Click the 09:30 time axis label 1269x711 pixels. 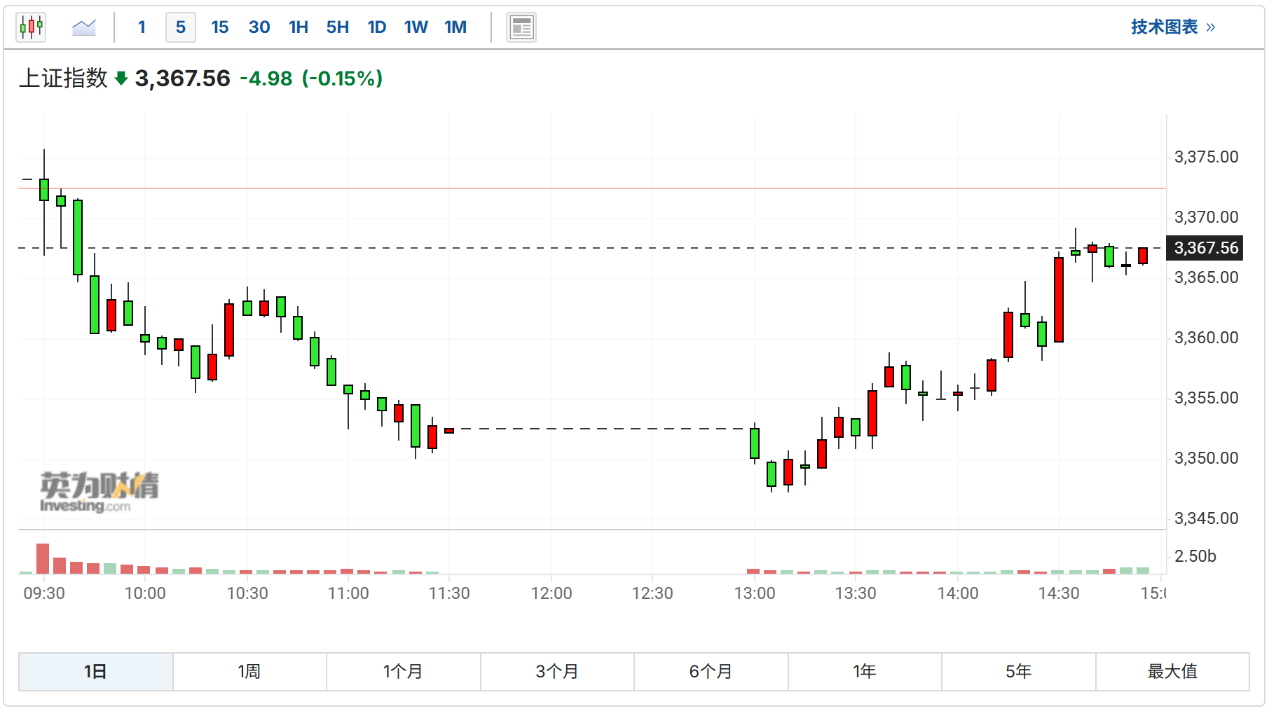pos(44,593)
